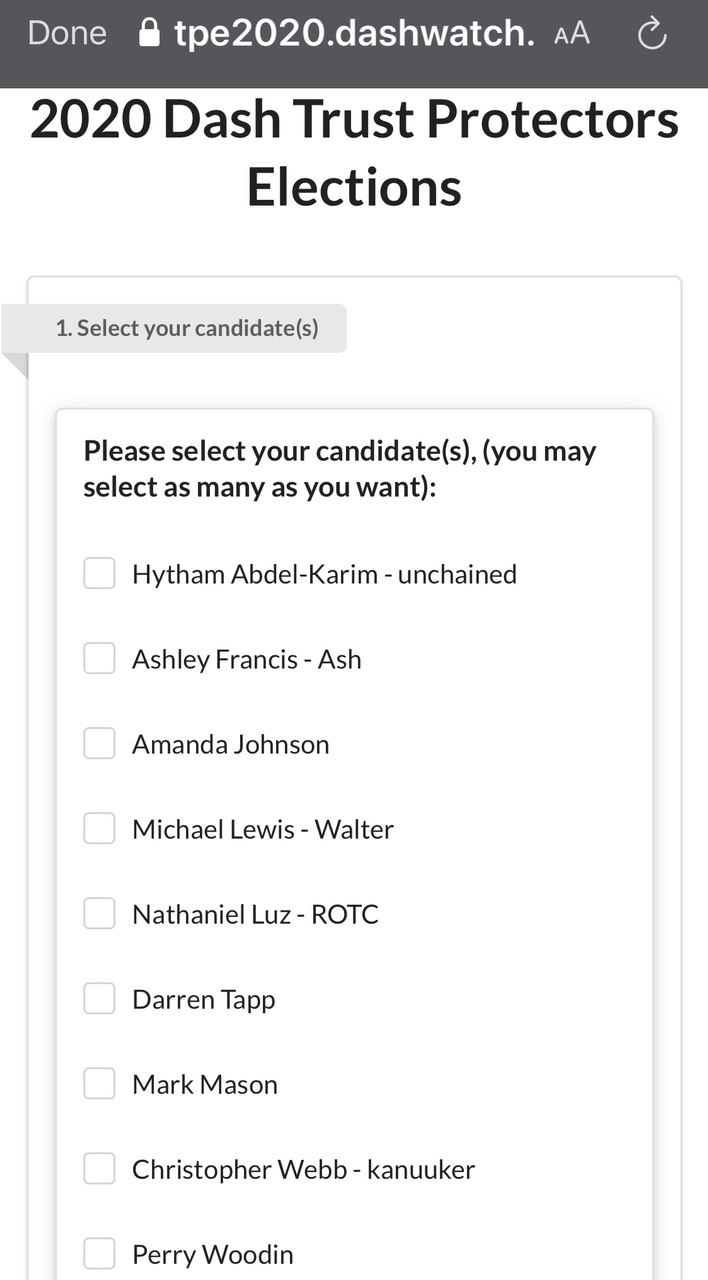The width and height of the screenshot is (708, 1280).
Task: Select the Darren Tapp checkbox
Action: 99,999
